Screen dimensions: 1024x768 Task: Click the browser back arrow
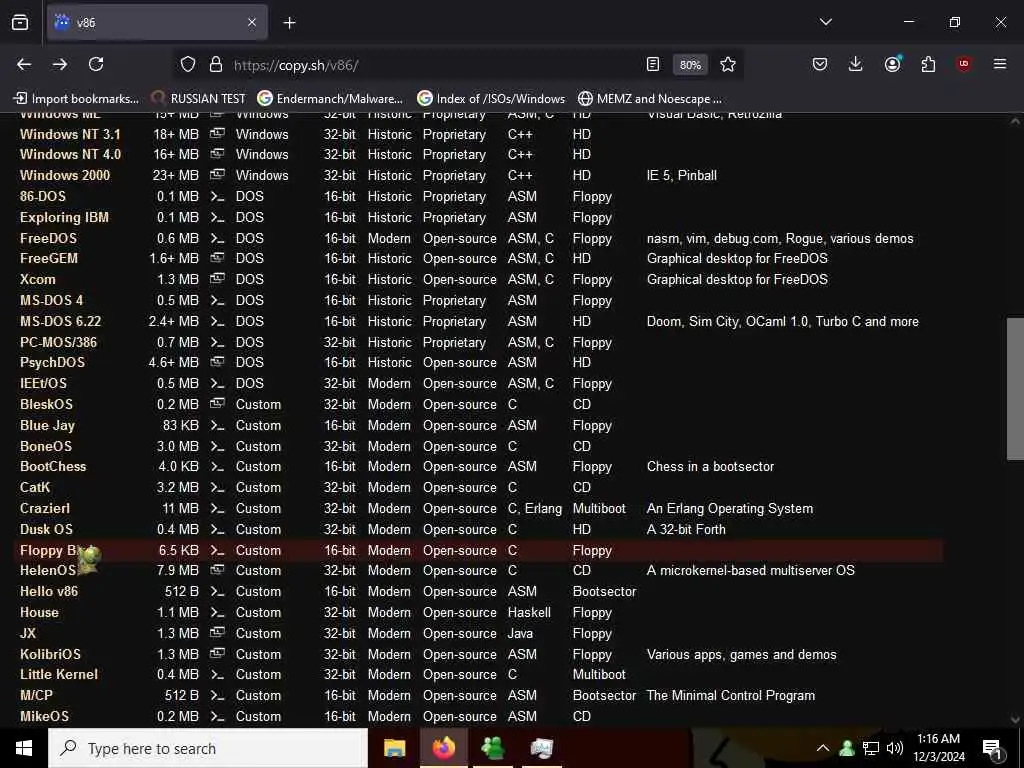tap(24, 64)
